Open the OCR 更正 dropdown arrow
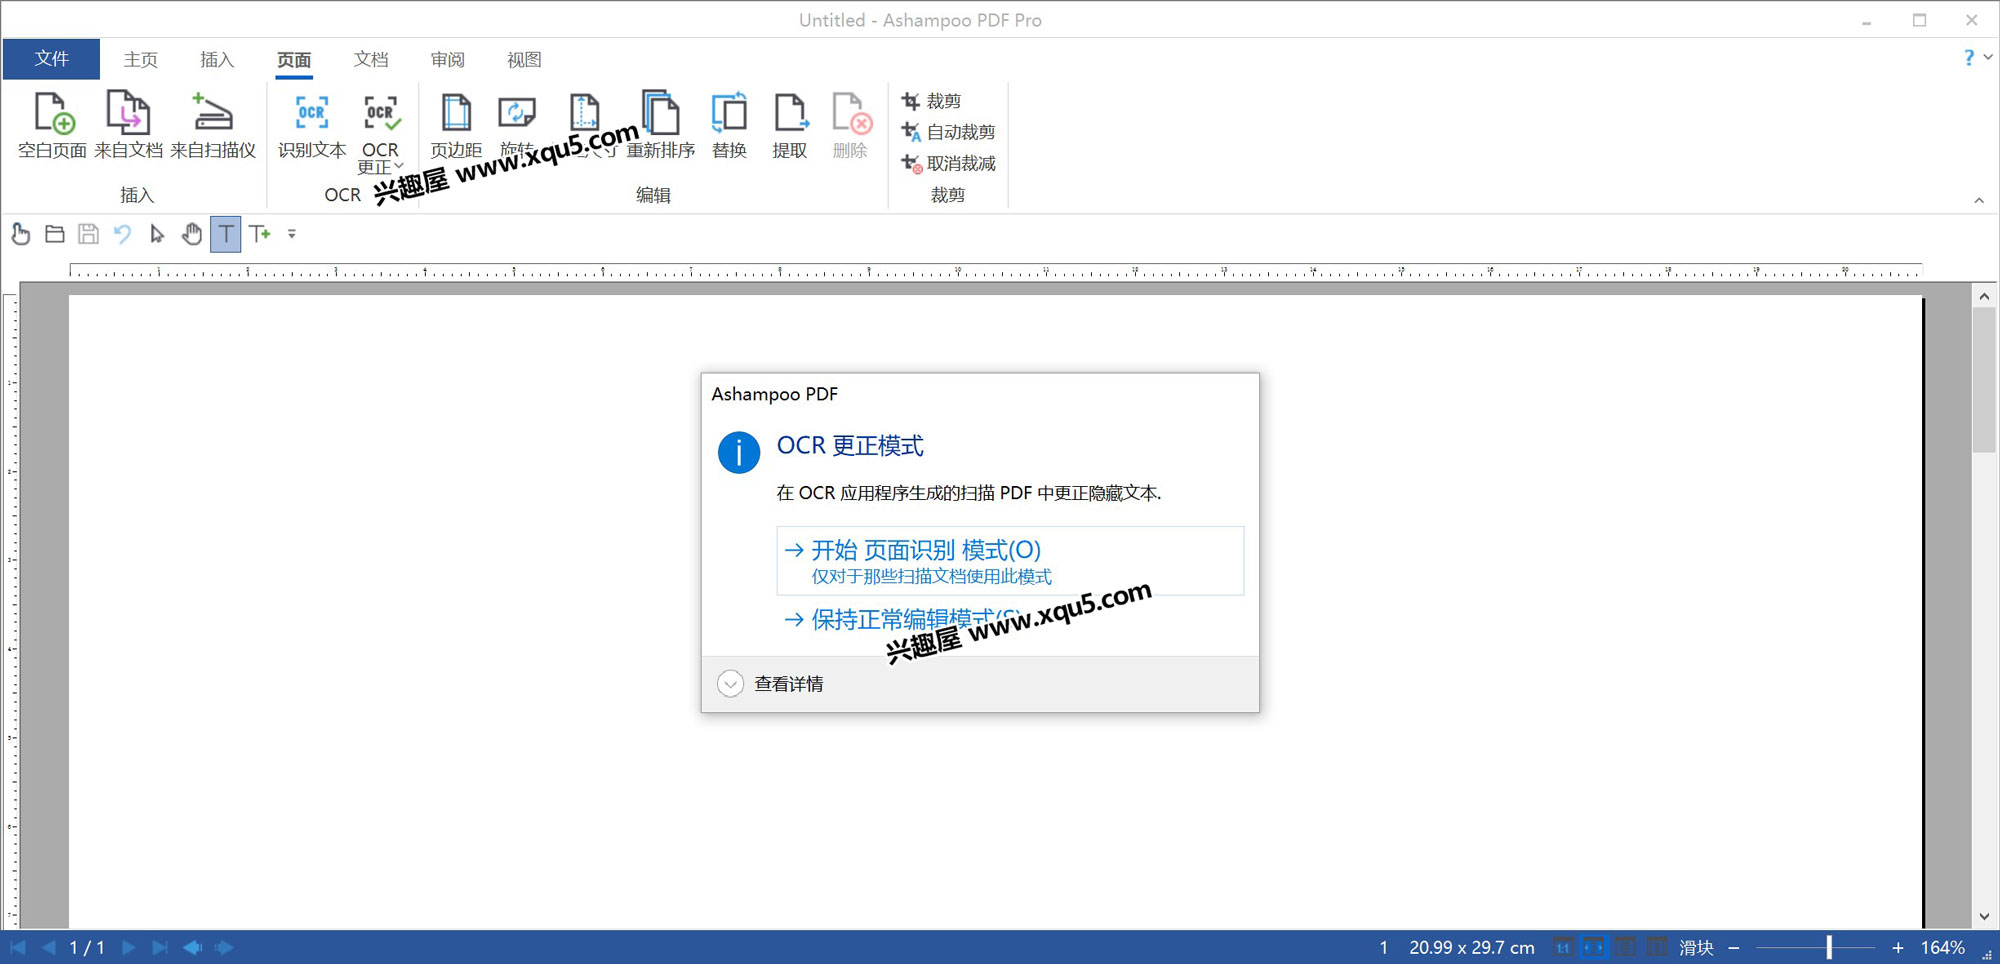Image resolution: width=2000 pixels, height=964 pixels. [399, 166]
